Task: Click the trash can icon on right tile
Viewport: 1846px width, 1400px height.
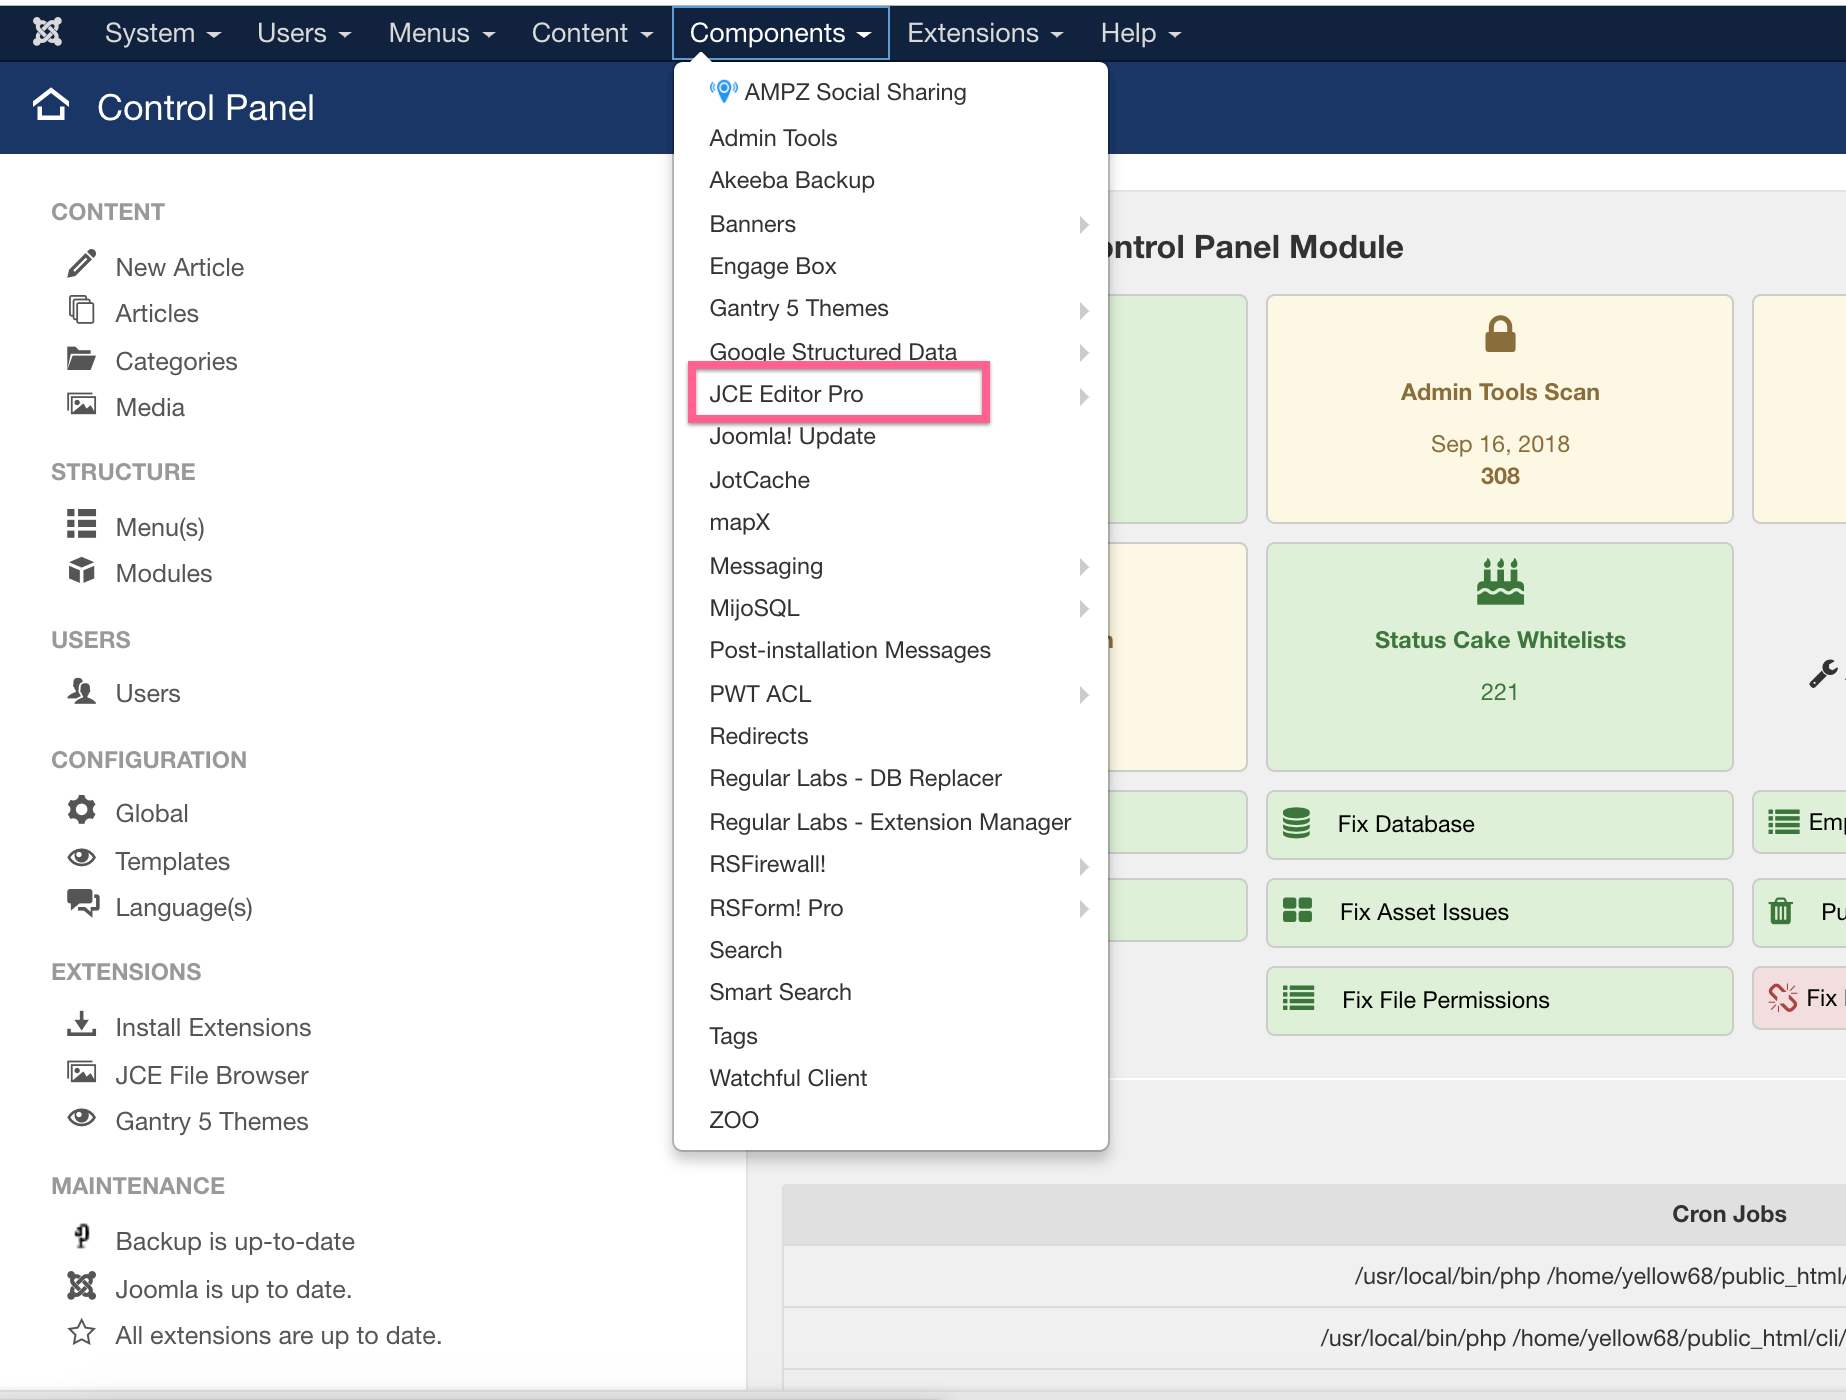Action: [x=1781, y=911]
